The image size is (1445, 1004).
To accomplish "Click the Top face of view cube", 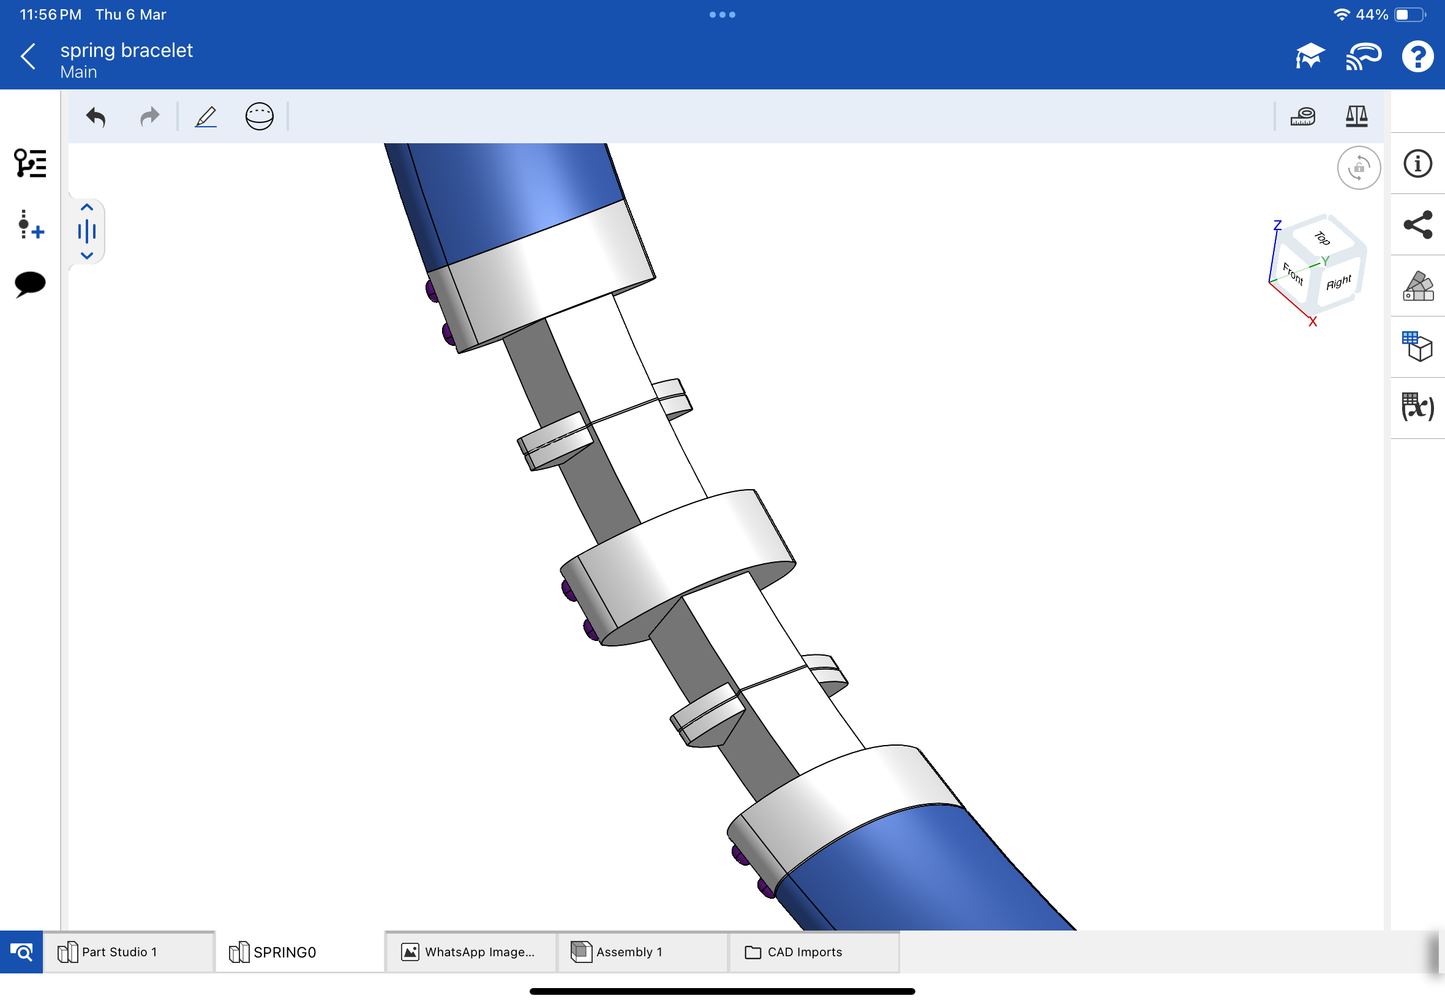I will 1322,238.
